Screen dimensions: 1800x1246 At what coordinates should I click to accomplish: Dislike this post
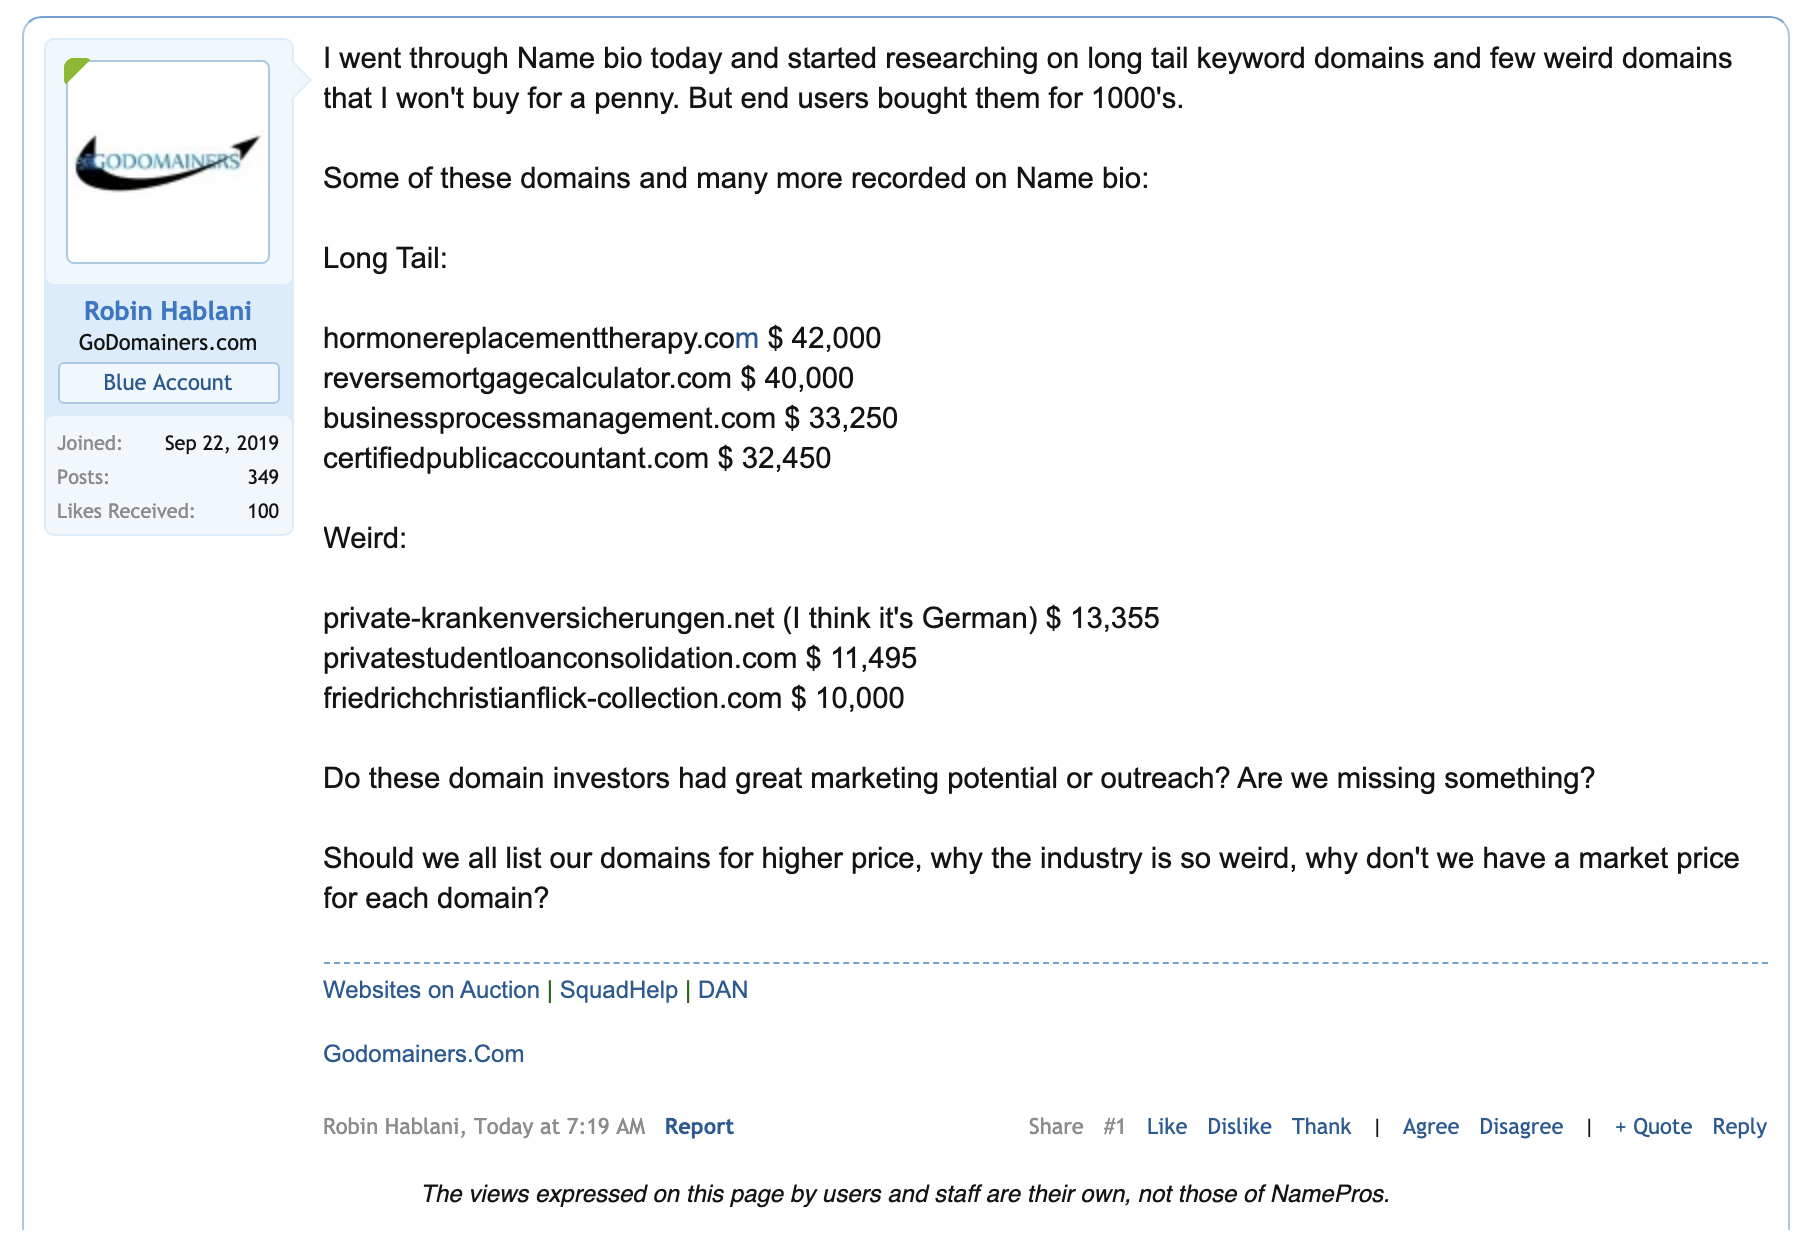click(1239, 1127)
